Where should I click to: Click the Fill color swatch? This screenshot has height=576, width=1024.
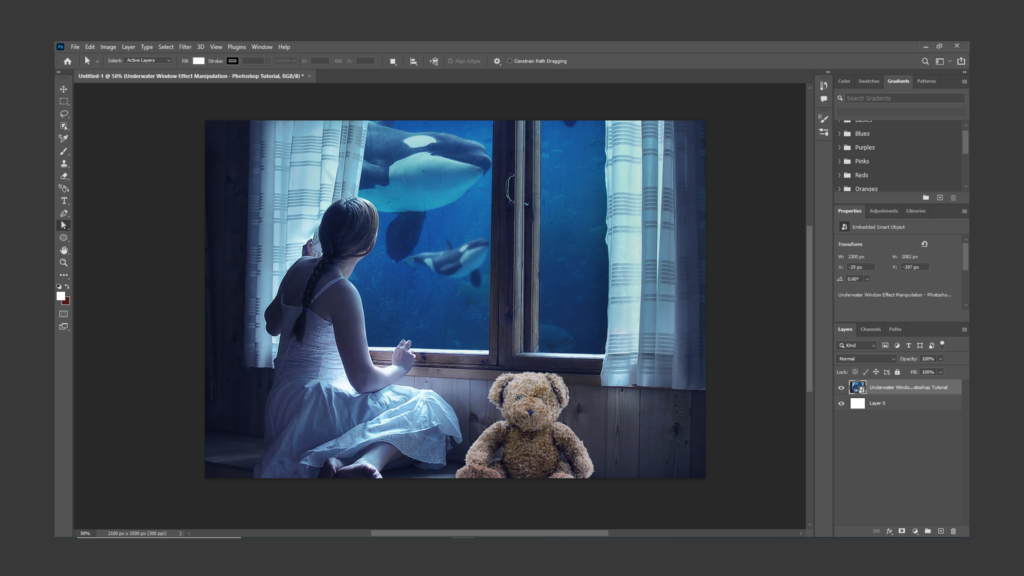(x=199, y=61)
